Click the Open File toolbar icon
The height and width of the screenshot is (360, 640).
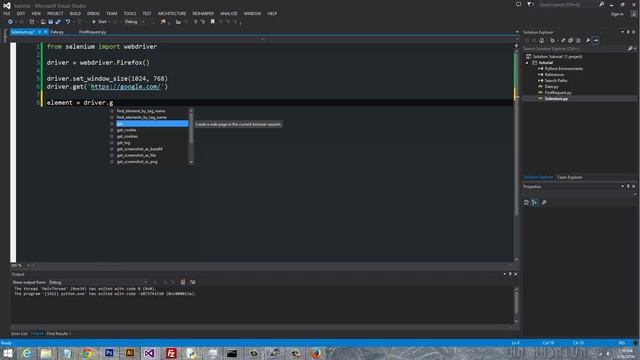[x=43, y=22]
